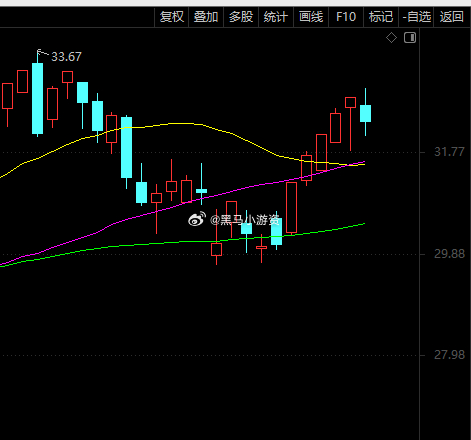Select the 29.88 price axis label
Screen dimensions: 471x440
click(449, 254)
